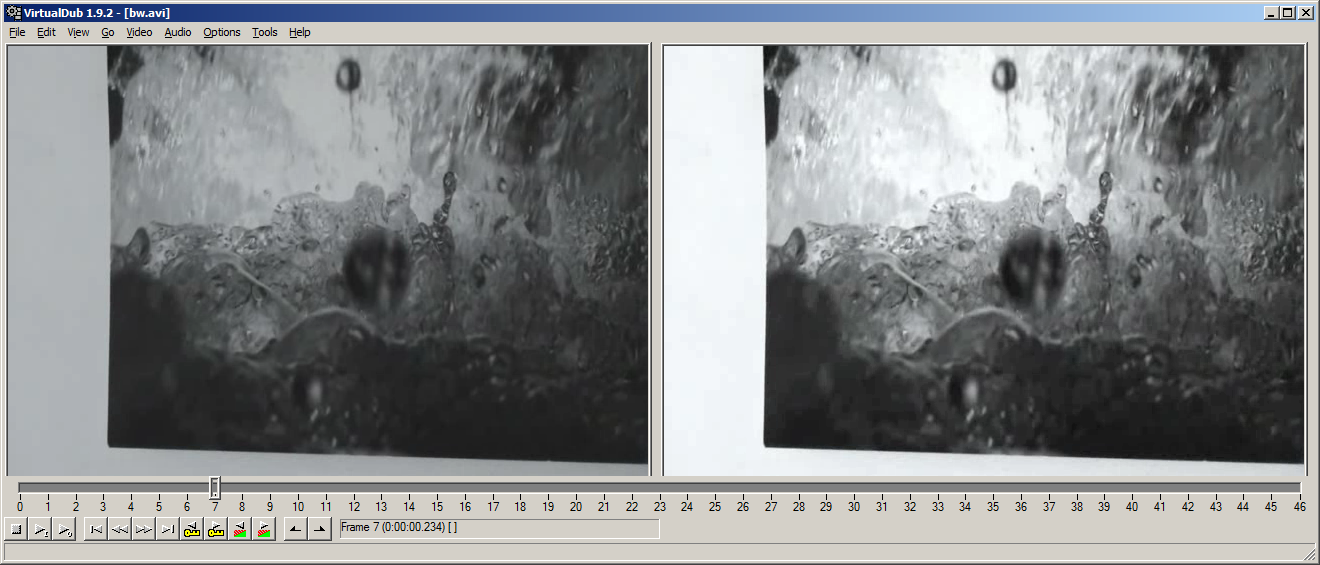1320x565 pixels.
Task: Open the Audio menu
Action: [x=178, y=32]
